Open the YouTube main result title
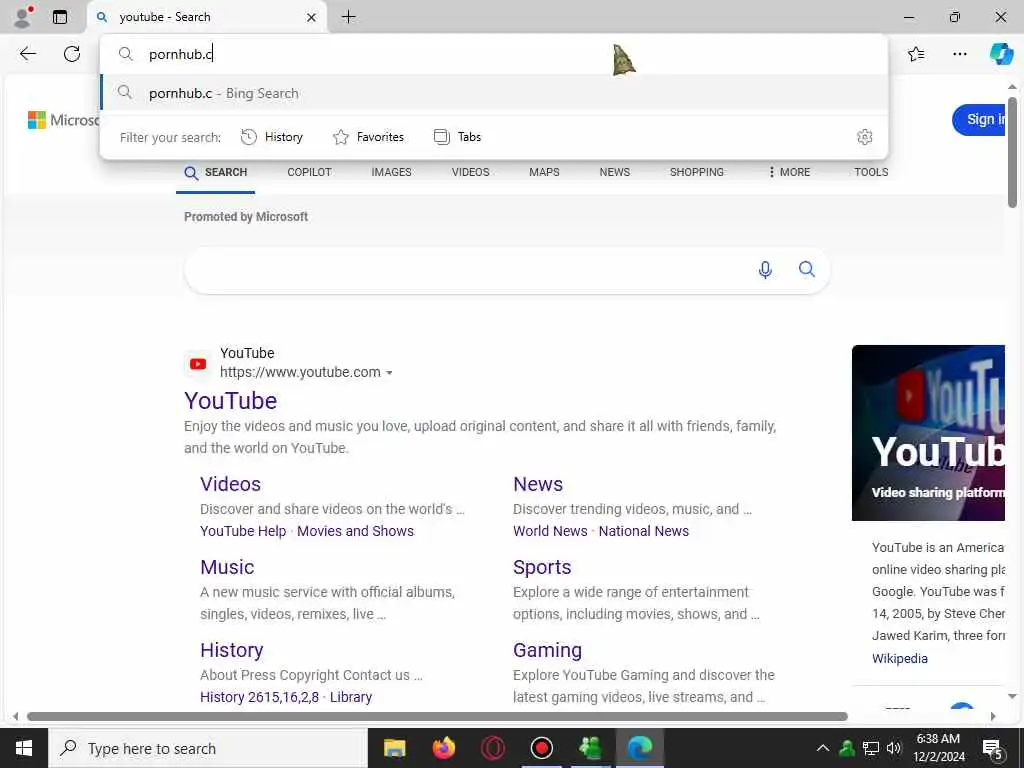Image resolution: width=1024 pixels, height=768 pixels. click(231, 401)
